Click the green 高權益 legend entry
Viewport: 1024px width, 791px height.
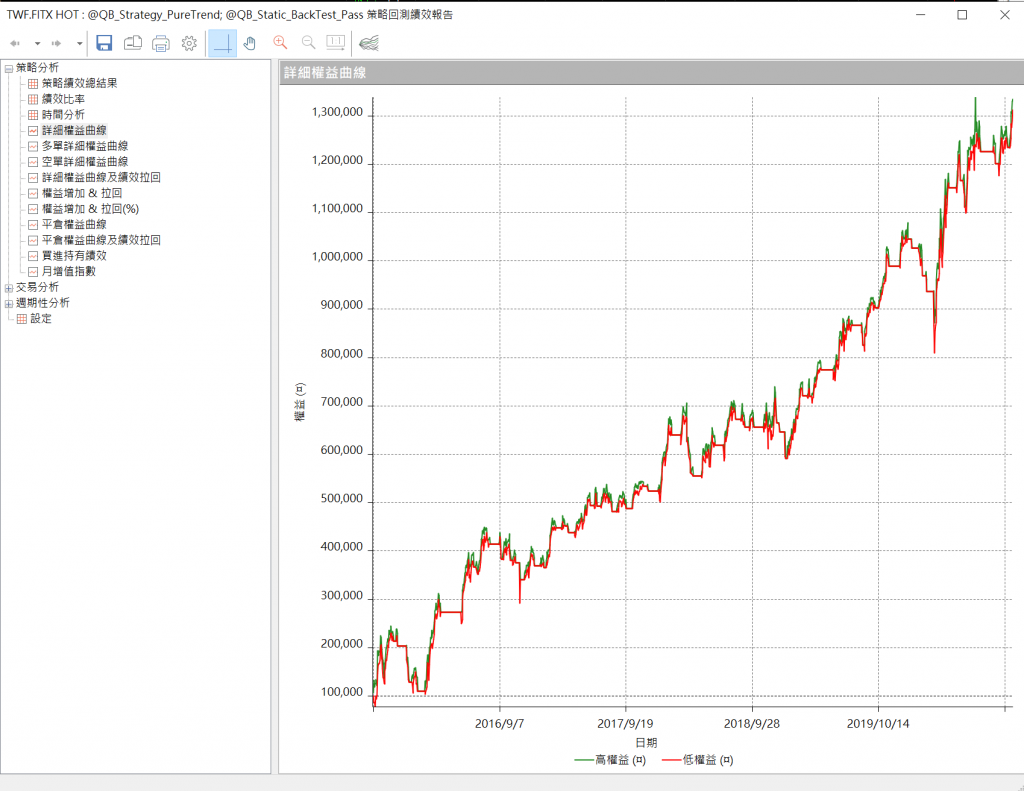pyautogui.click(x=609, y=761)
